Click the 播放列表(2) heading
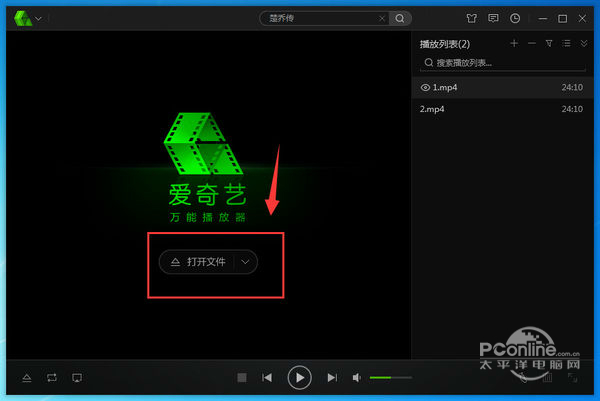The image size is (600, 401). (x=445, y=44)
